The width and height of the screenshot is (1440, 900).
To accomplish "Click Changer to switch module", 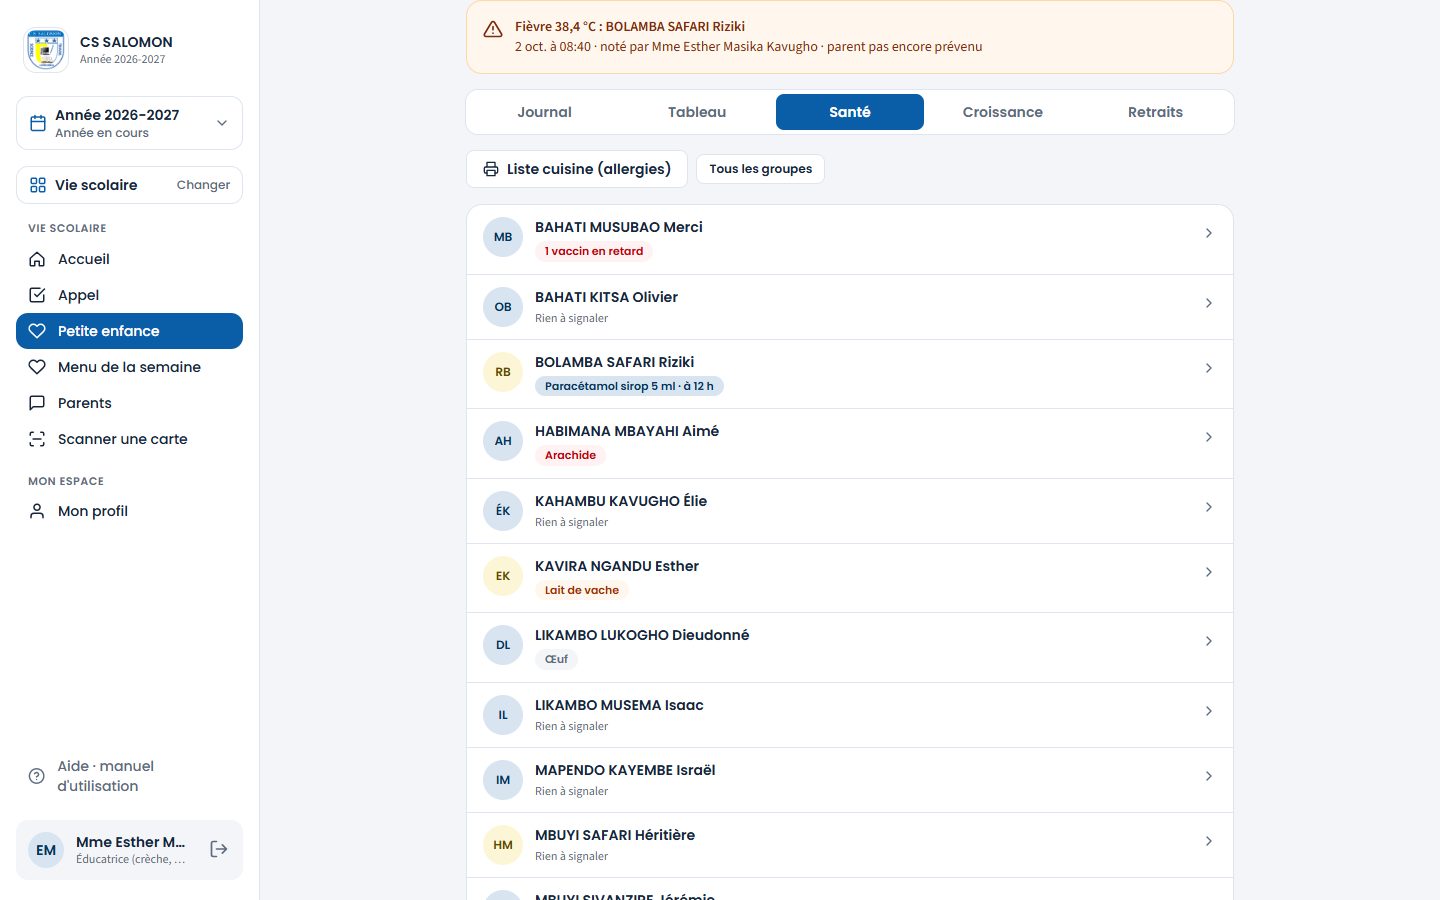I will click(203, 185).
